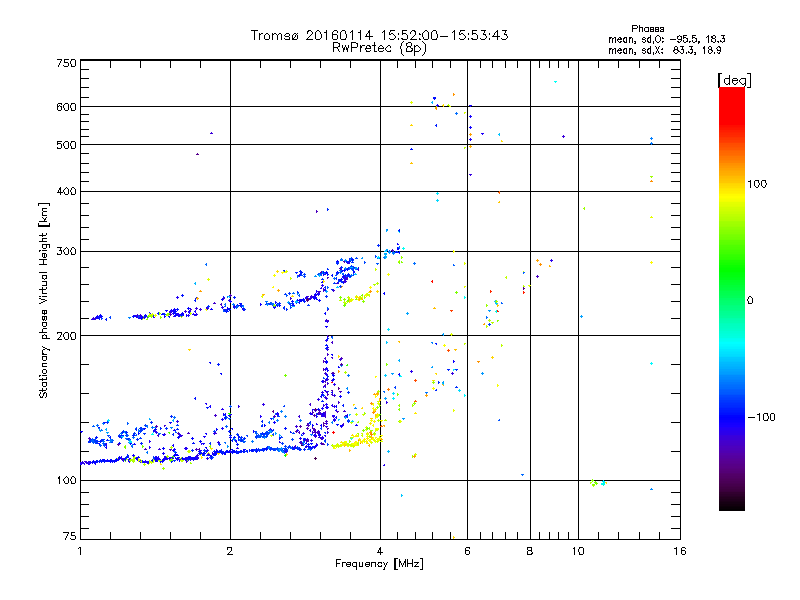Click the x-axis label '10'

pyautogui.click(x=578, y=551)
